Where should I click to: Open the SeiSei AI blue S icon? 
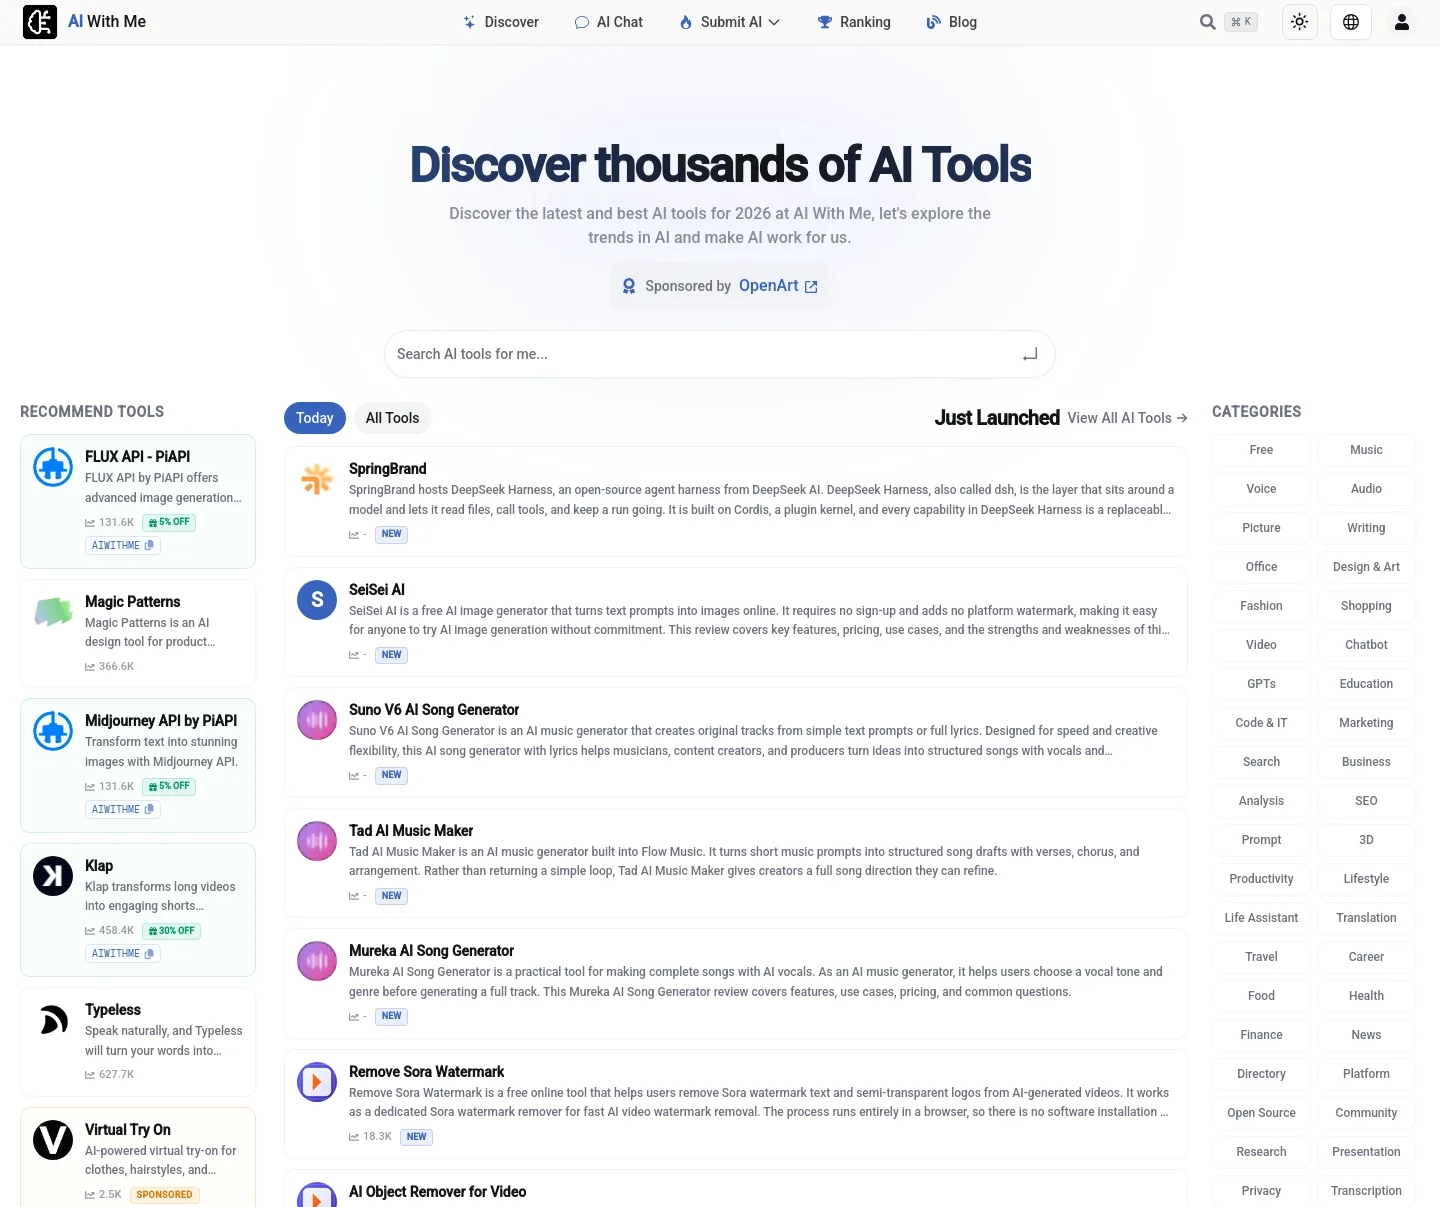(317, 600)
